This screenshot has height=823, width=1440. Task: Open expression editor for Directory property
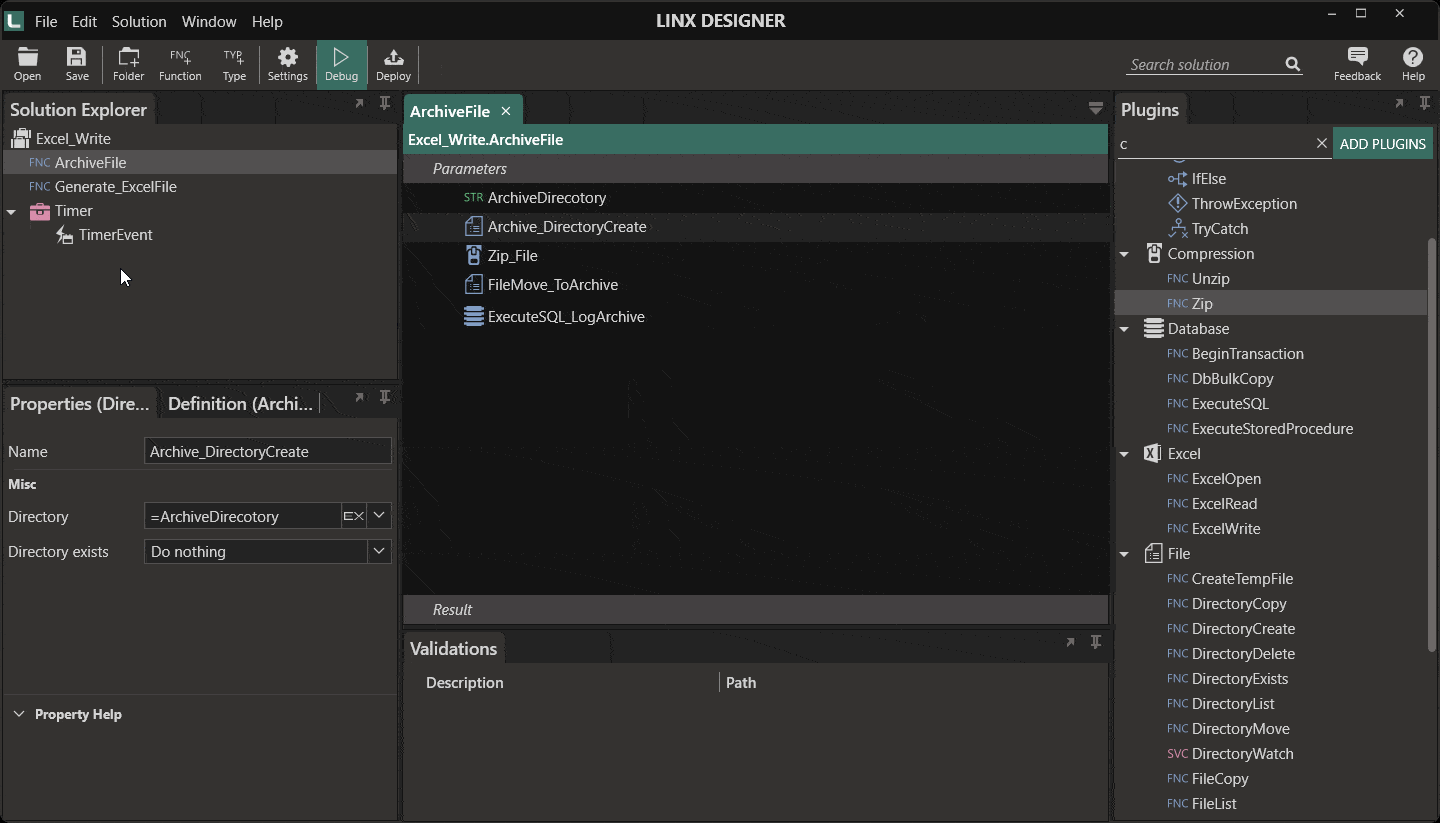coord(353,516)
